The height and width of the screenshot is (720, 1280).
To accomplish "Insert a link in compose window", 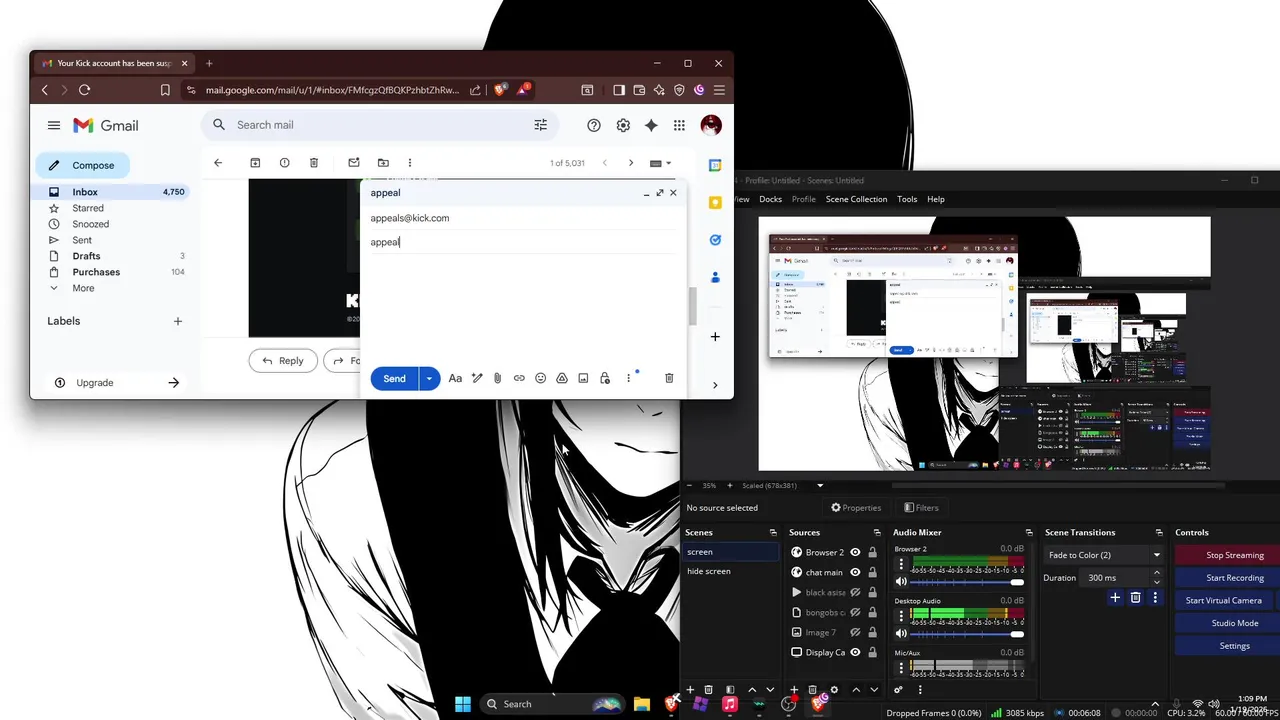I will point(519,378).
